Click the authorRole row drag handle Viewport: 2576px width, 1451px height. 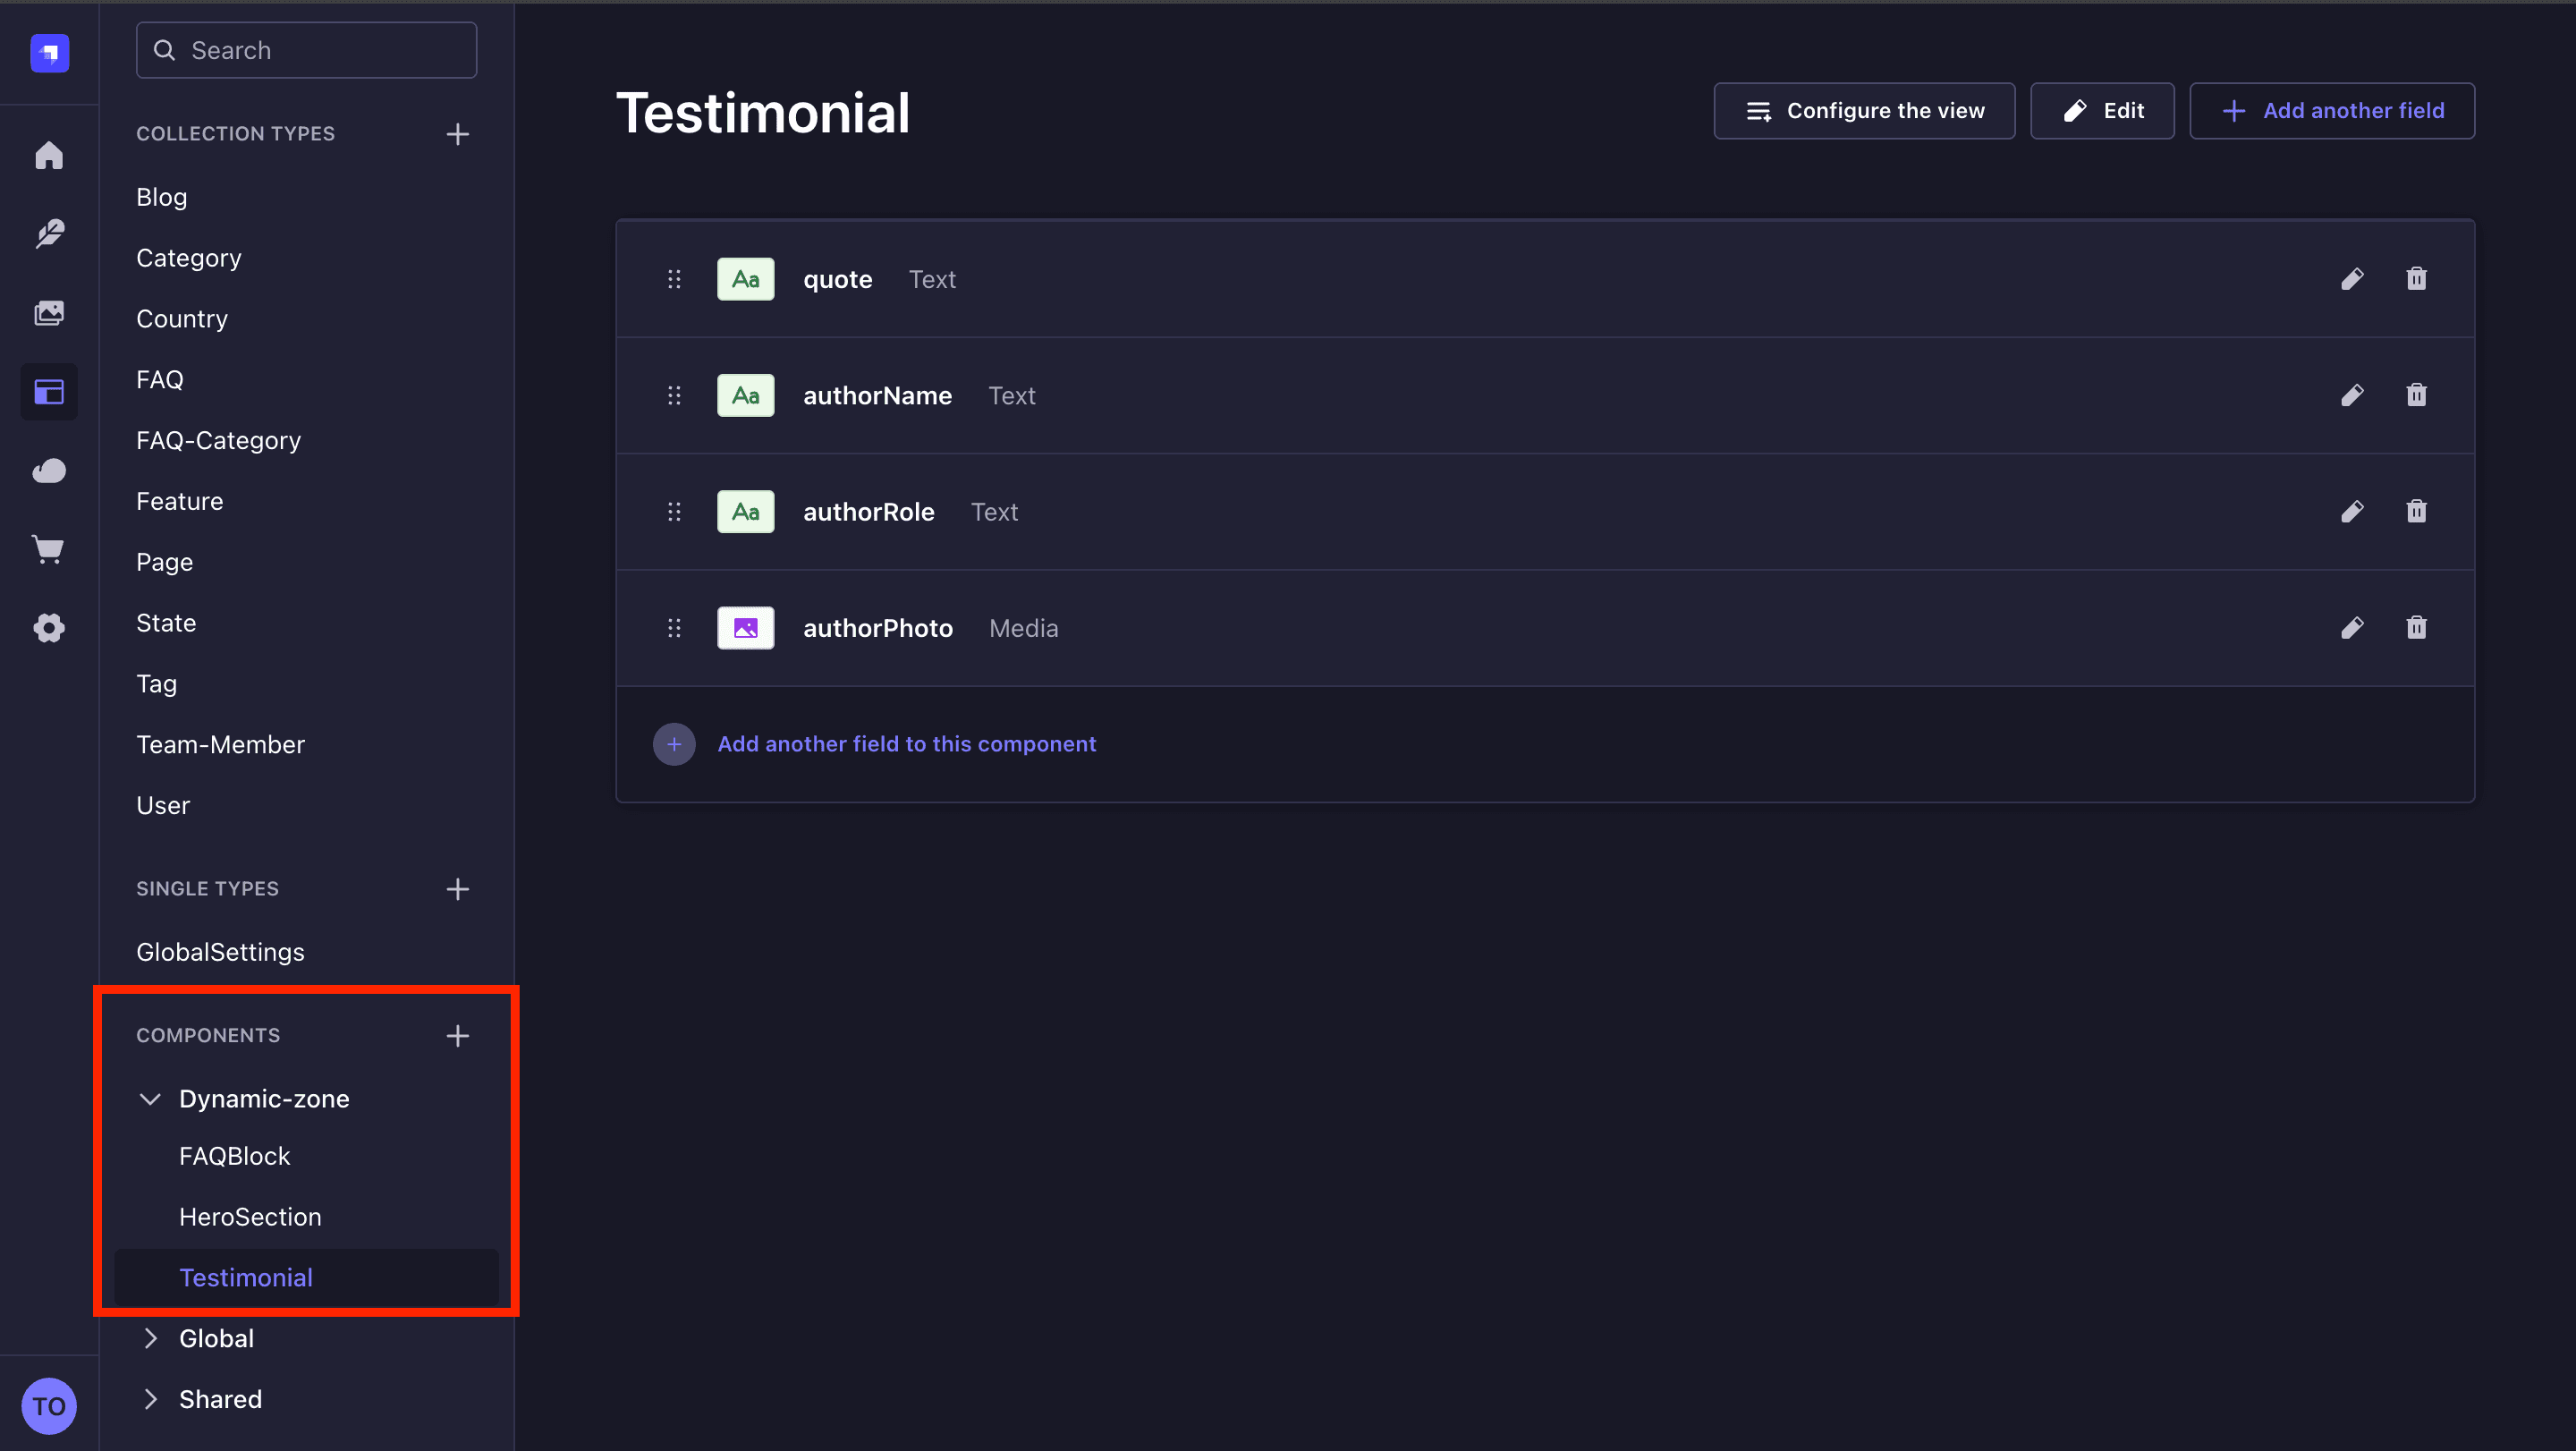[x=674, y=512]
